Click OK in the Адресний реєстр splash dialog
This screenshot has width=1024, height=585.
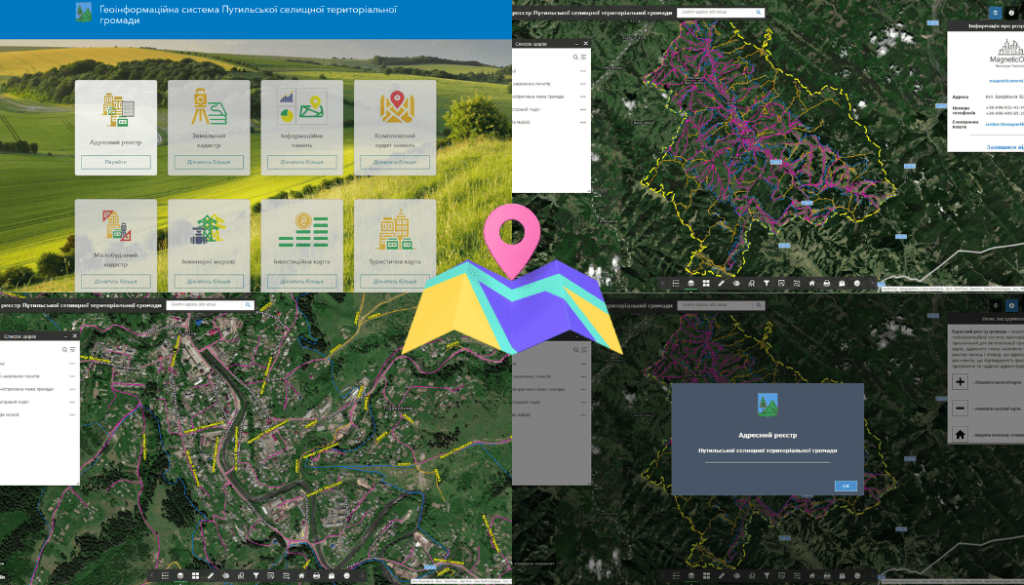[x=846, y=486]
